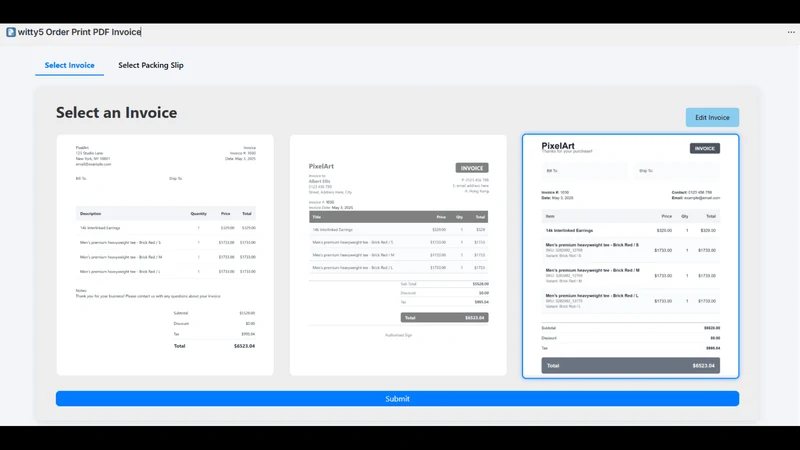The image size is (800, 450).
Task: Open the three-dot more options menu
Action: (x=791, y=32)
